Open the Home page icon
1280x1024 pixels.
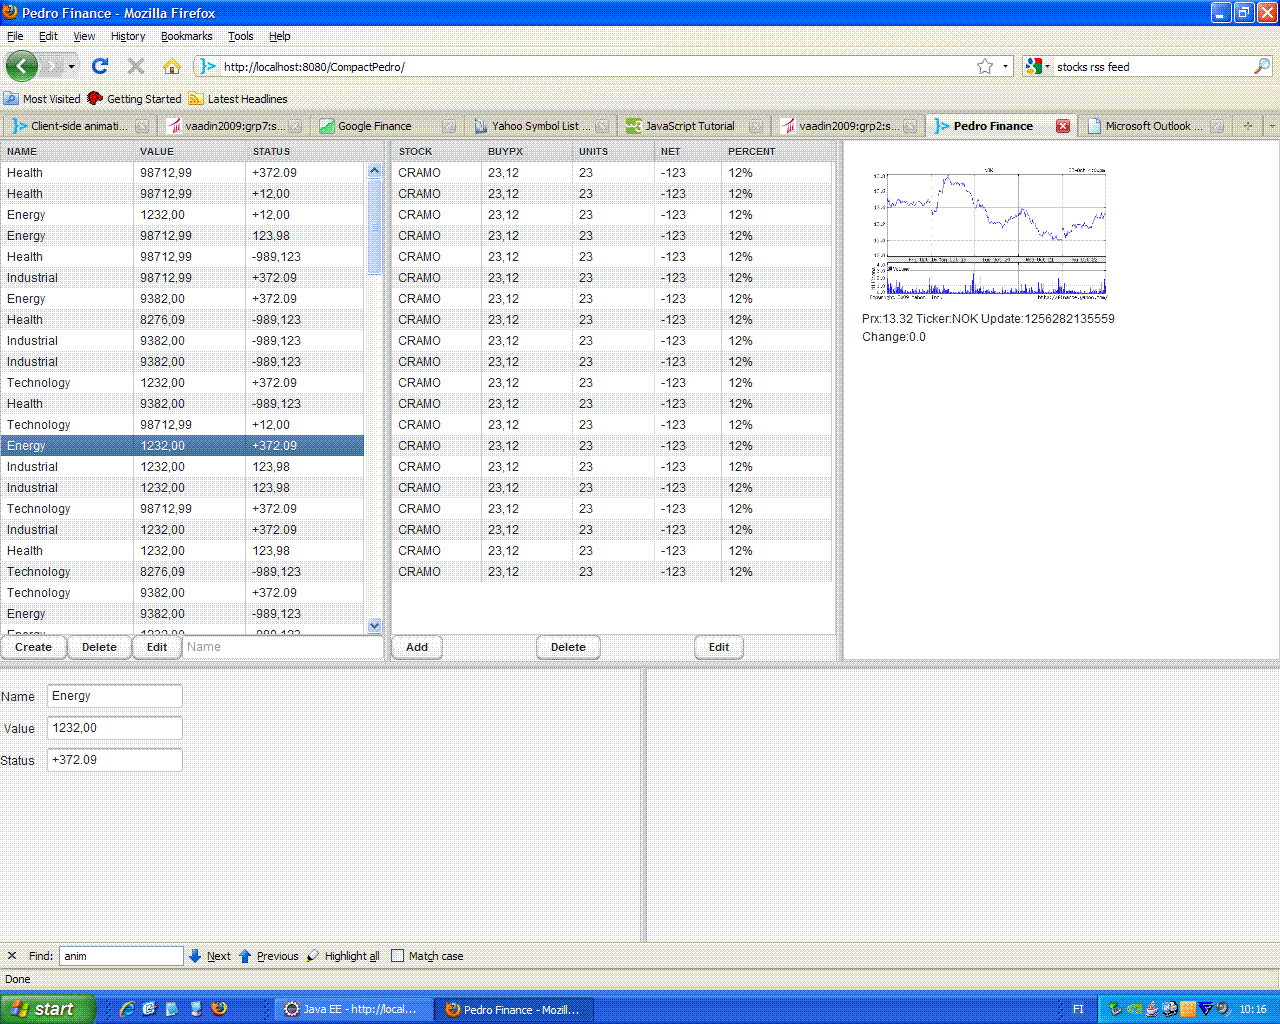[172, 66]
